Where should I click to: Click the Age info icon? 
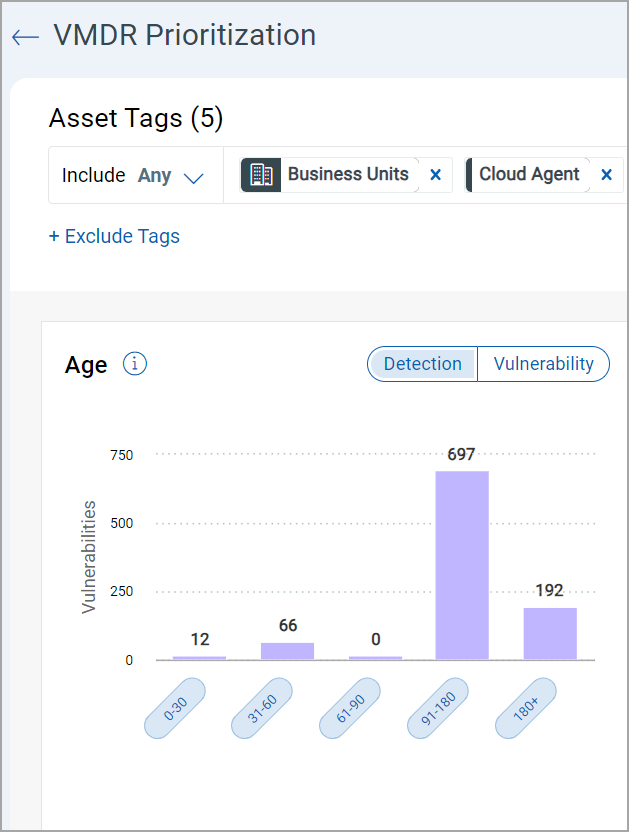[135, 364]
